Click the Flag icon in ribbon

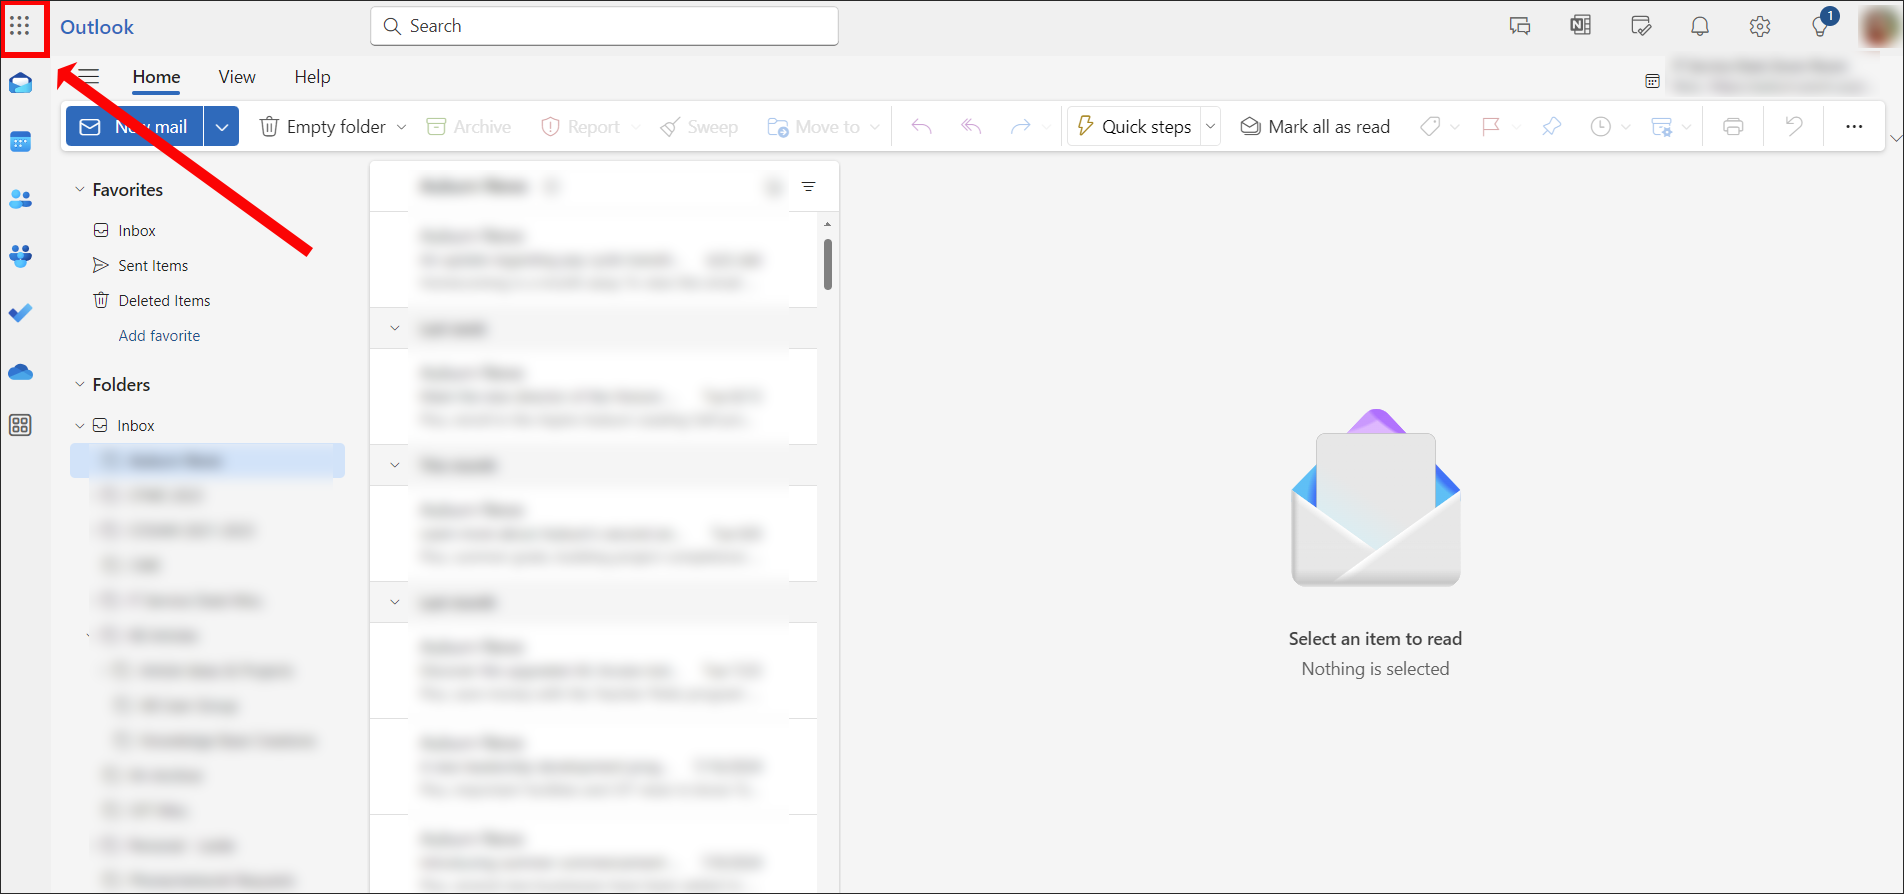[x=1491, y=127]
